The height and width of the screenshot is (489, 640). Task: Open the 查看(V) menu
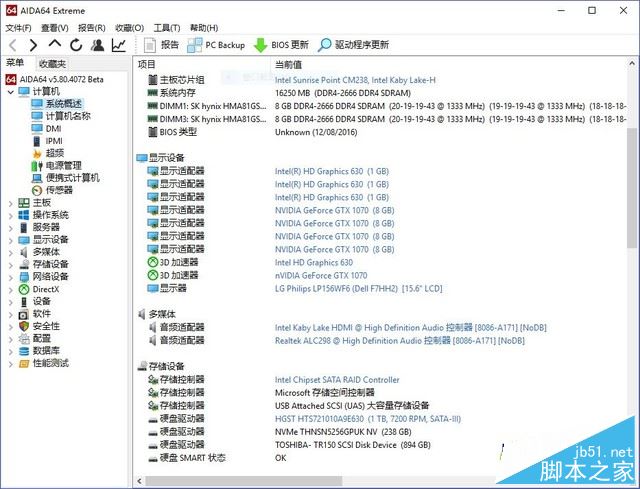(x=55, y=28)
